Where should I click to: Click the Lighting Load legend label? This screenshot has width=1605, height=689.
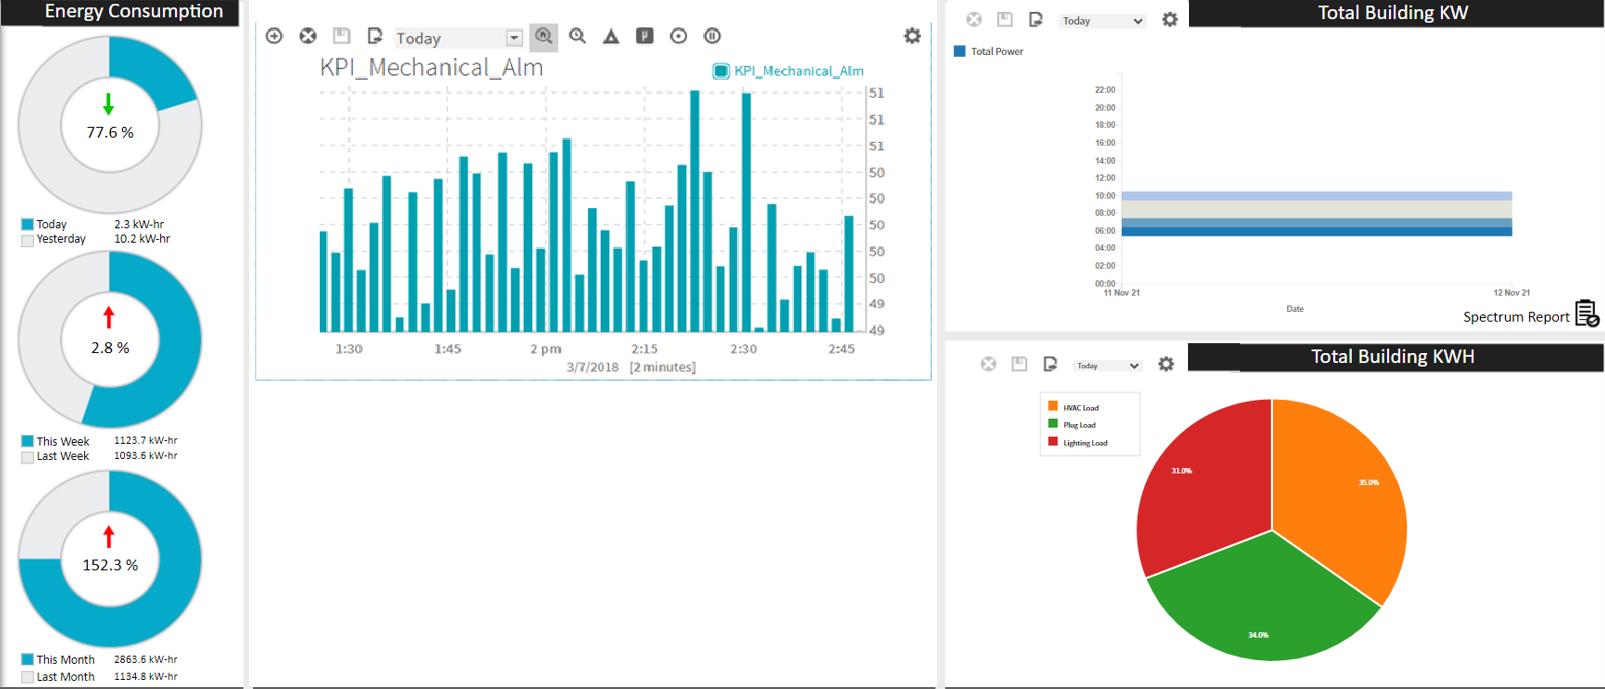[x=1085, y=443]
